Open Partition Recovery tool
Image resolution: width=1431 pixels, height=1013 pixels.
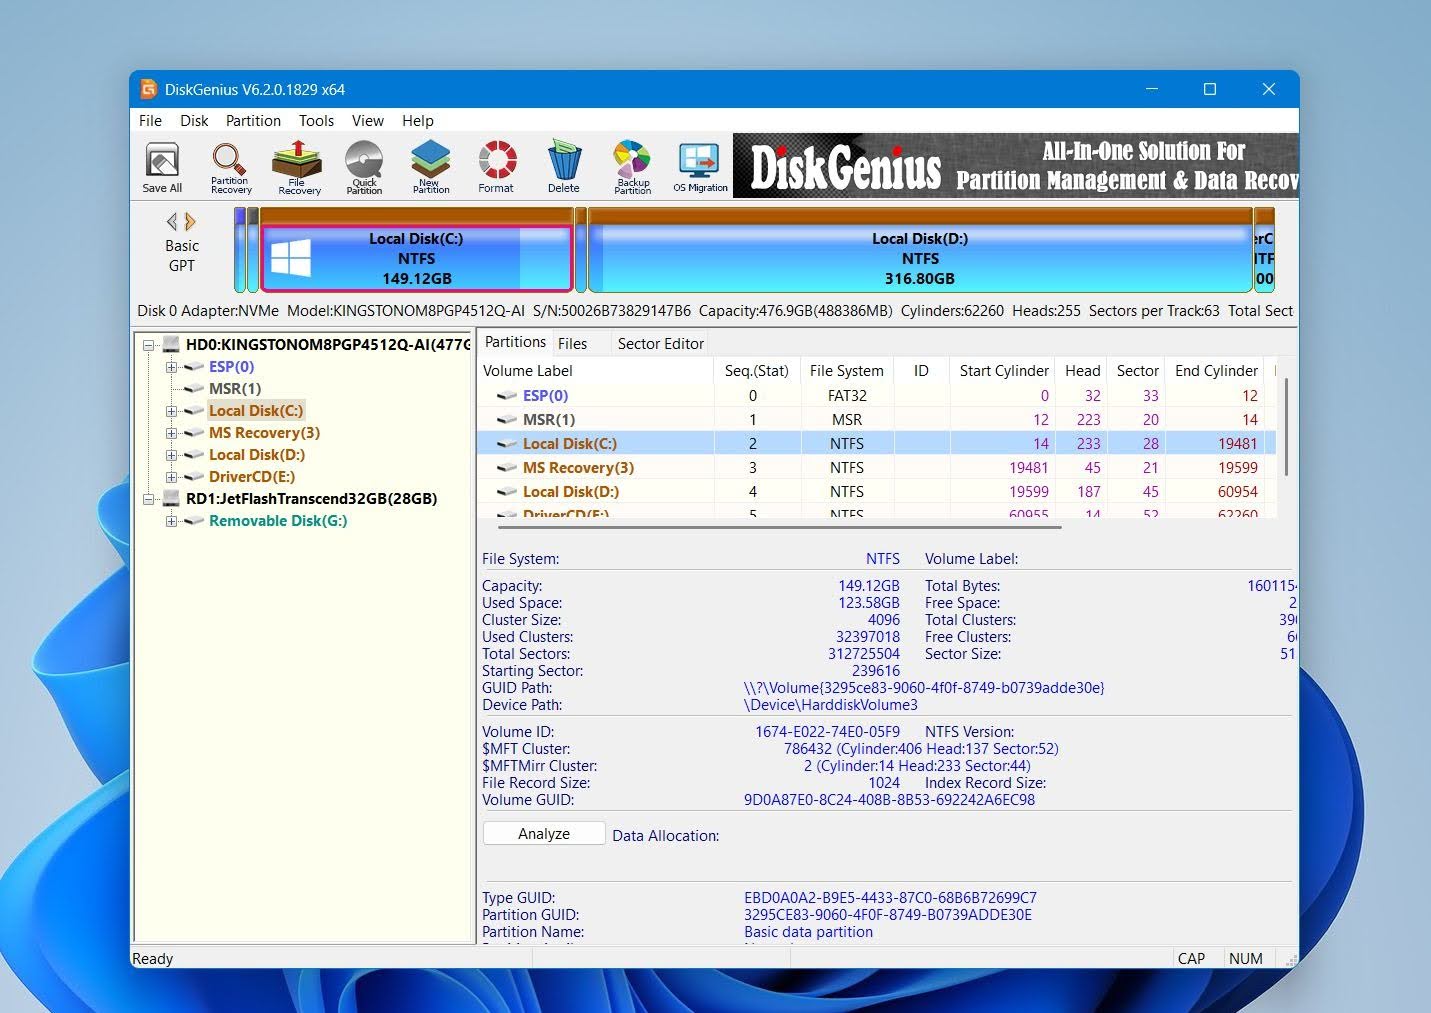tap(230, 166)
